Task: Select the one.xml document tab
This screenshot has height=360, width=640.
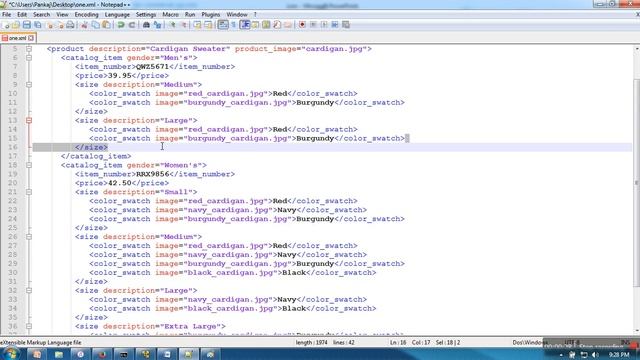Action: pos(18,38)
